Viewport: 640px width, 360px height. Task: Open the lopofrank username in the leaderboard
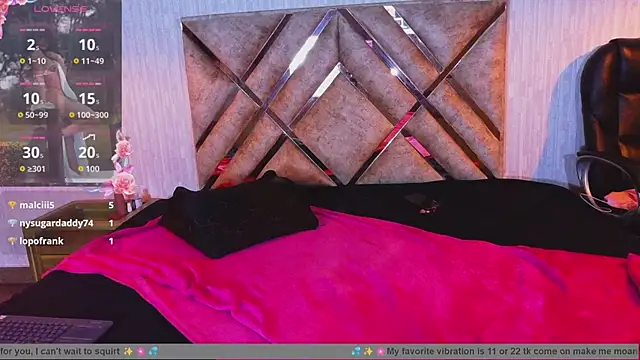click(x=41, y=241)
